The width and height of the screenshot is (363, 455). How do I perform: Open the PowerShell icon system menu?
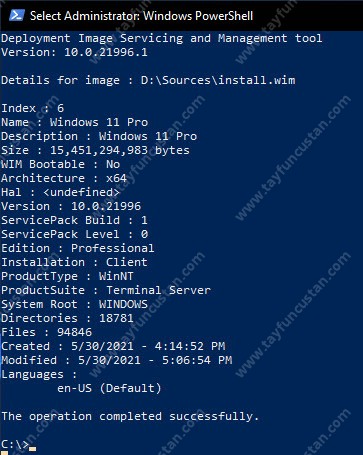[17, 15]
